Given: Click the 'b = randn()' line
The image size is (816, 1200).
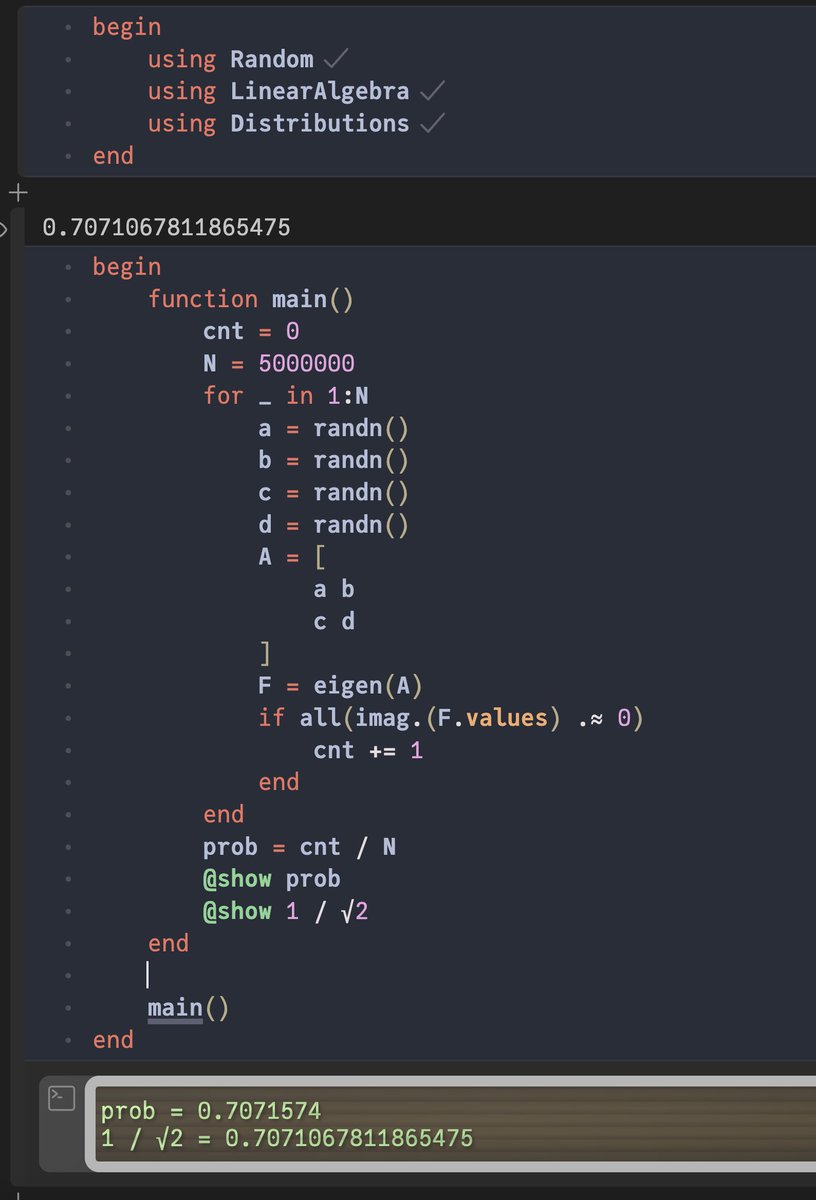Looking at the screenshot, I should pos(334,460).
